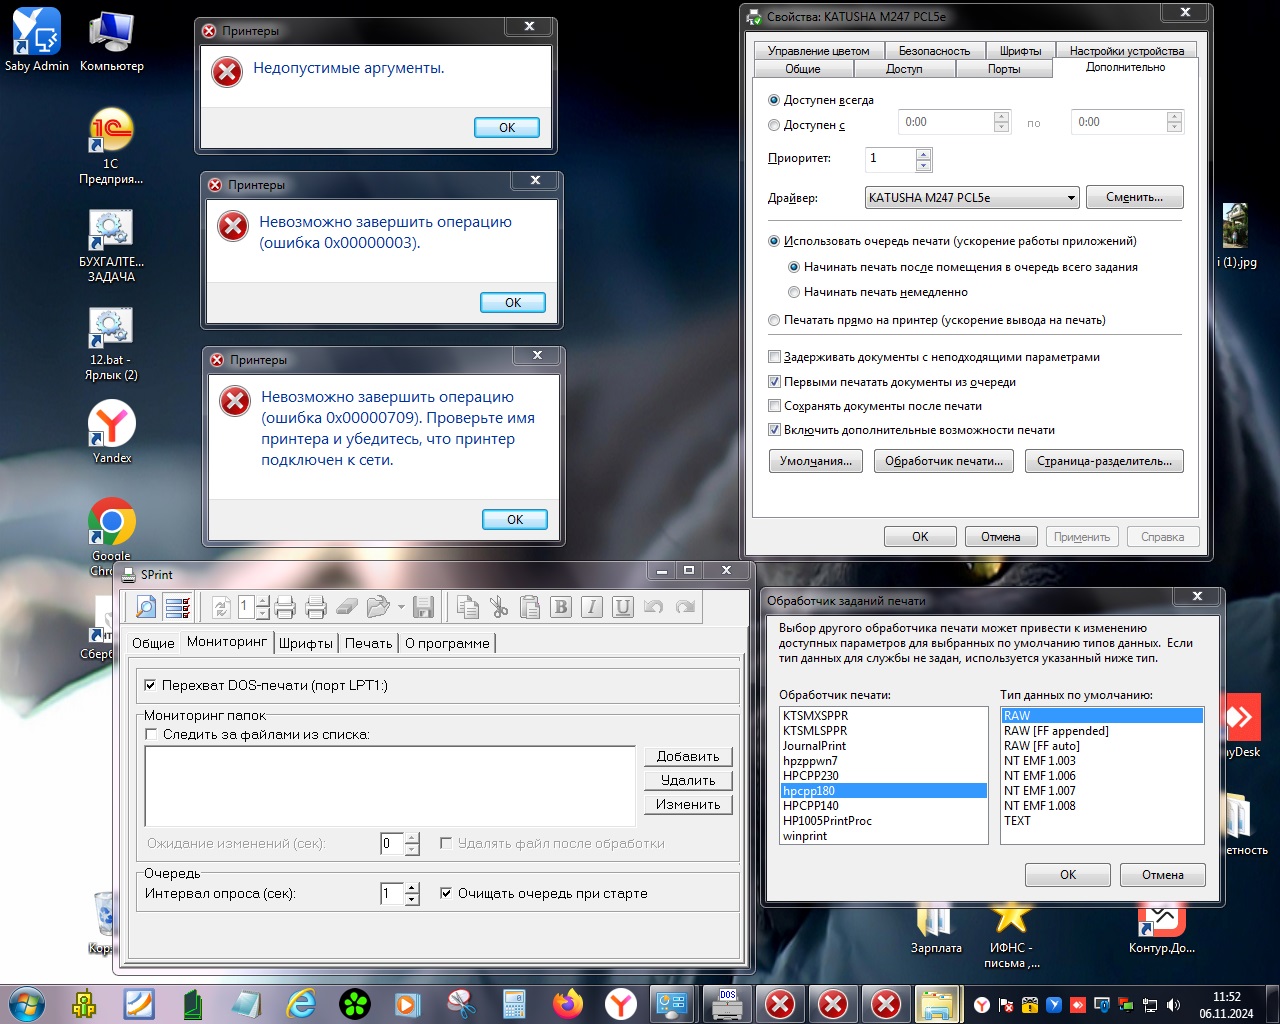Viewport: 1280px width, 1024px height.
Task: Click the refresh pages icon in SPrint toolbar
Action: [221, 607]
